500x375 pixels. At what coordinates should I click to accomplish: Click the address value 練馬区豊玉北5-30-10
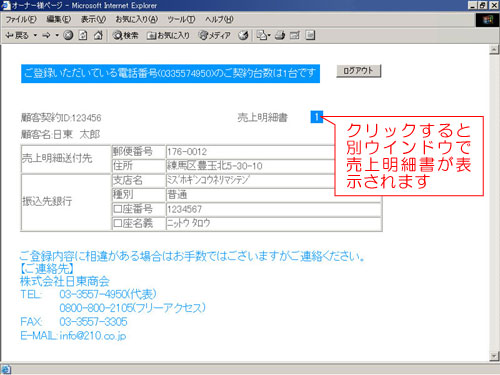(215, 166)
